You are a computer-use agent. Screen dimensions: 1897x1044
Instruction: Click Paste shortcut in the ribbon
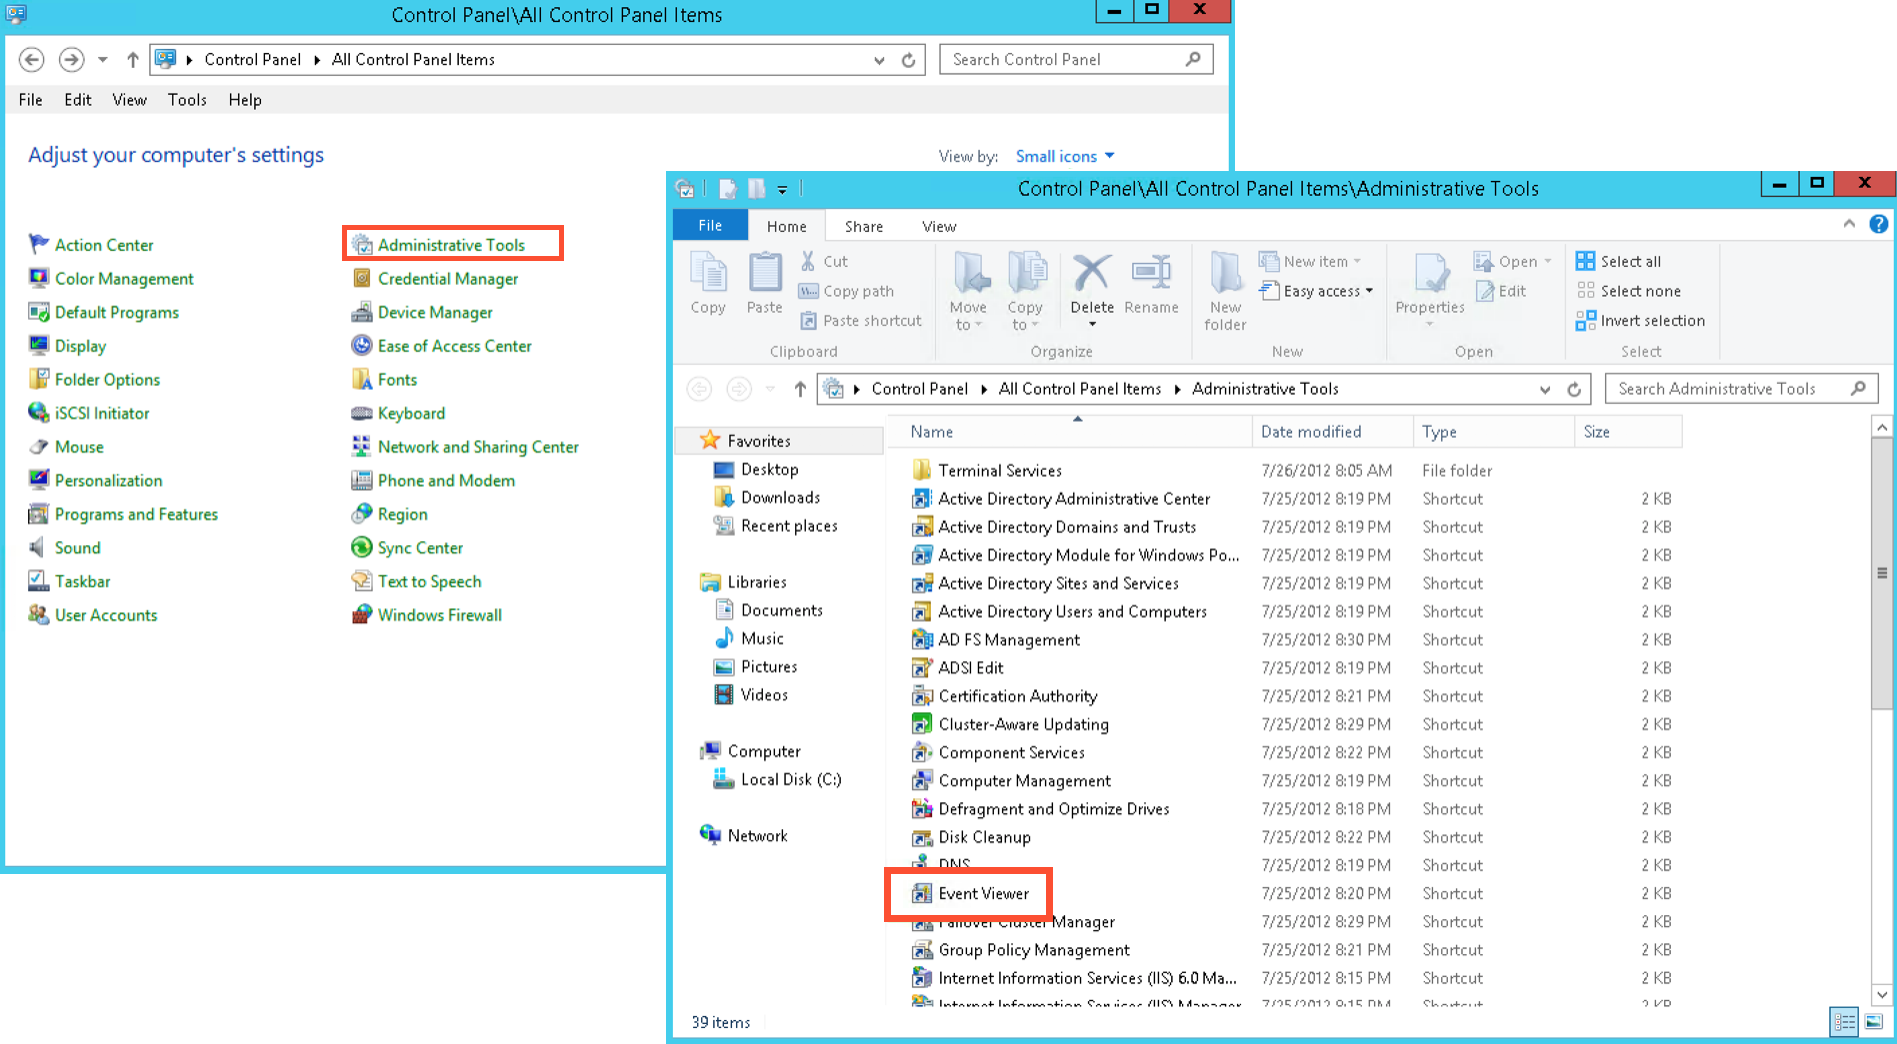(x=860, y=320)
